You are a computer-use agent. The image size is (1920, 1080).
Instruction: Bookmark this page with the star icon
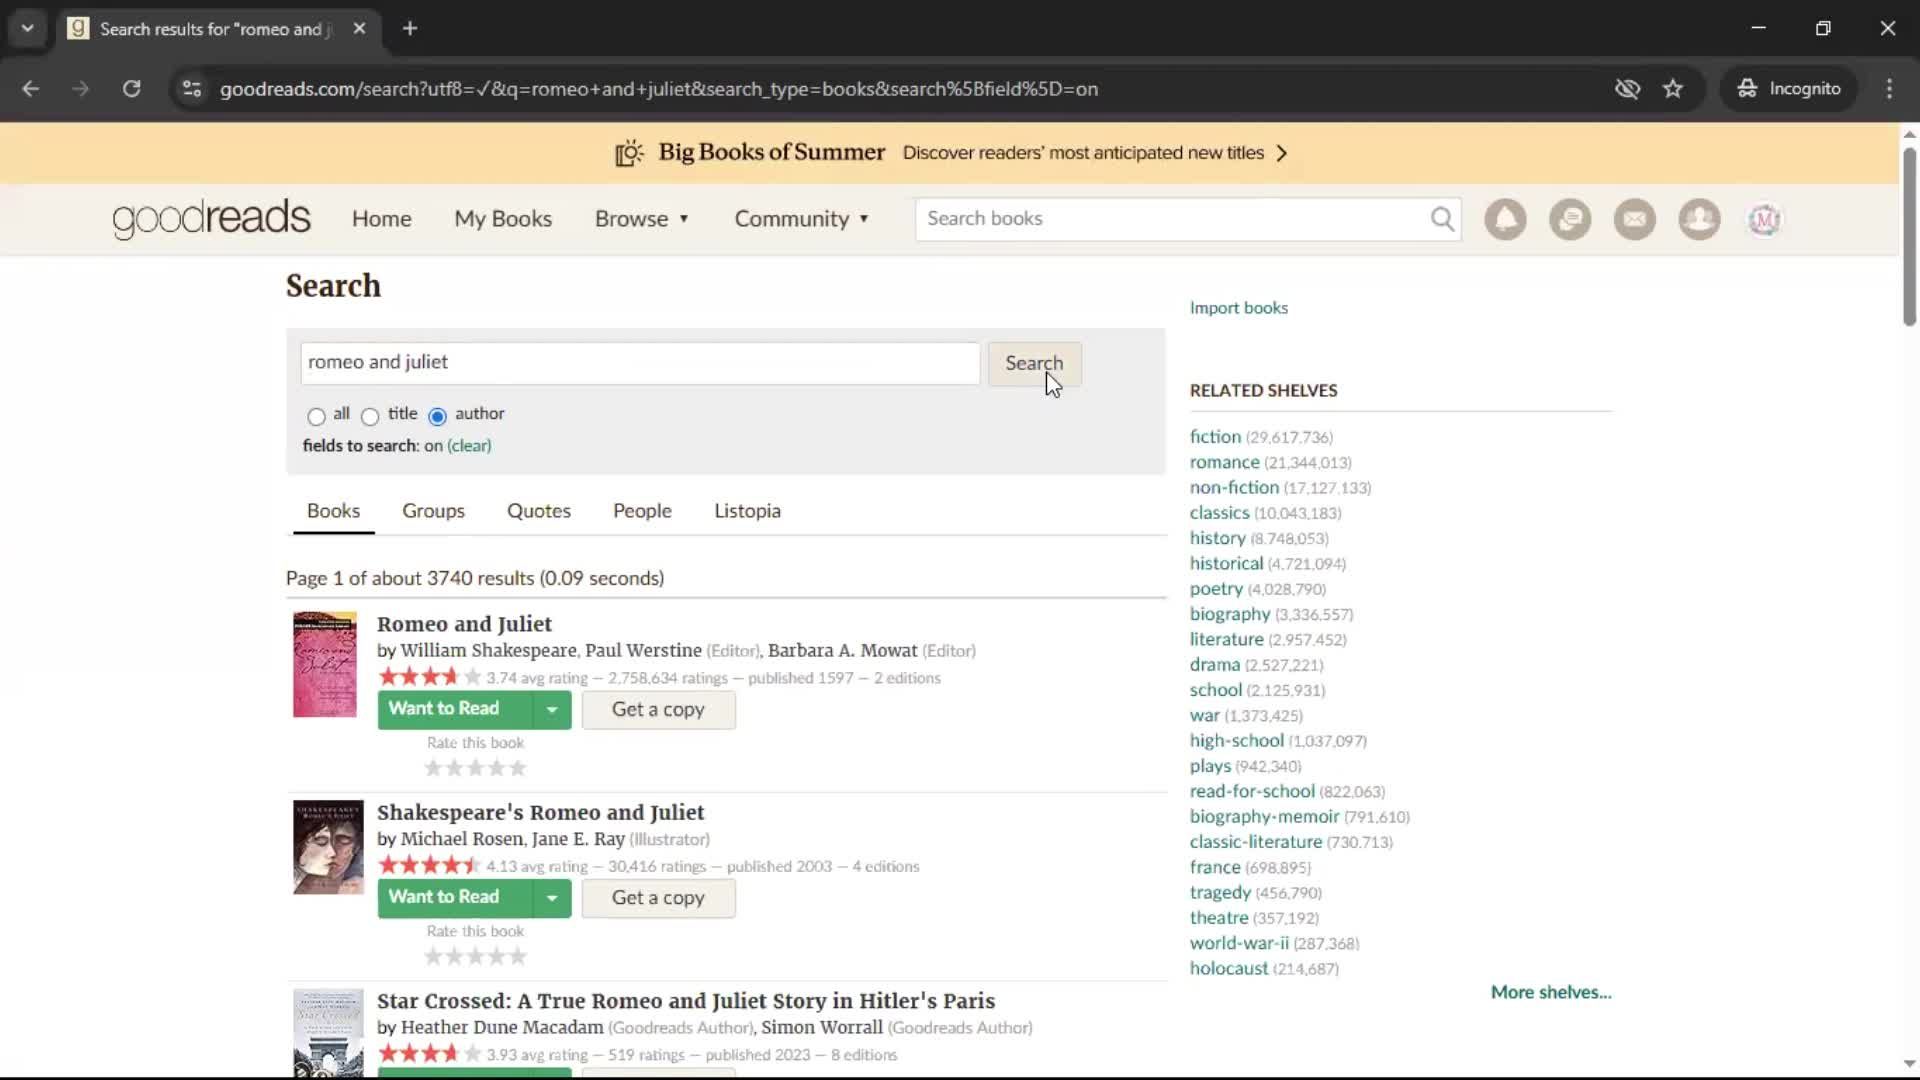click(1673, 88)
